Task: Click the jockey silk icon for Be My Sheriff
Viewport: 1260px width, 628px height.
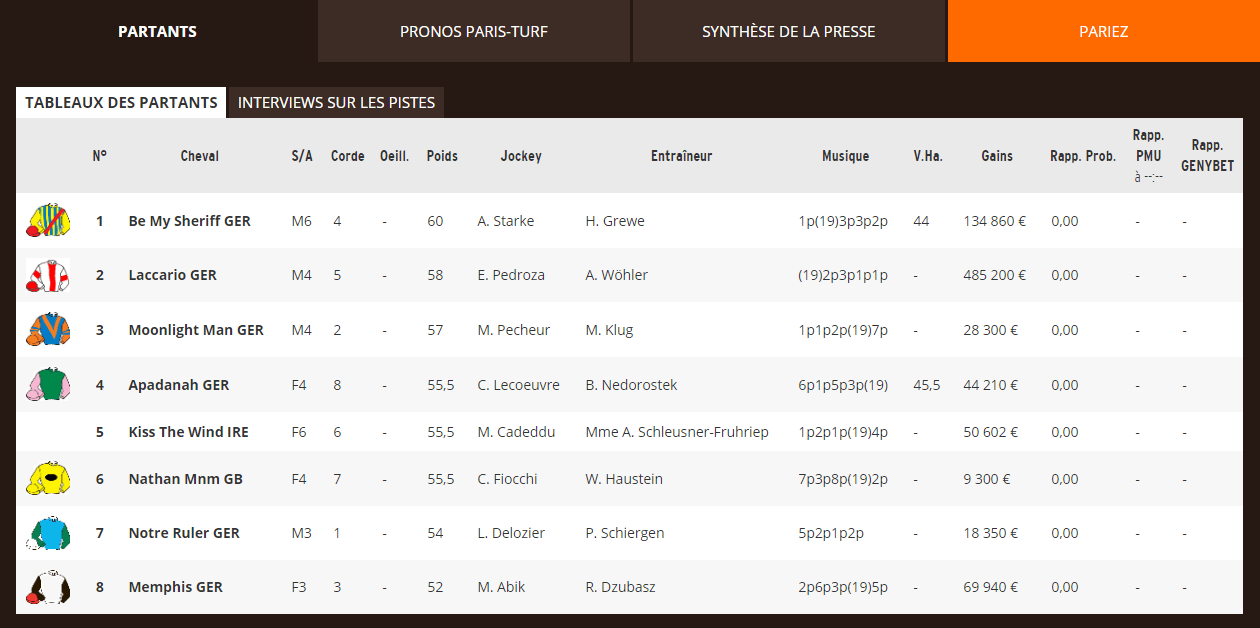Action: point(48,221)
